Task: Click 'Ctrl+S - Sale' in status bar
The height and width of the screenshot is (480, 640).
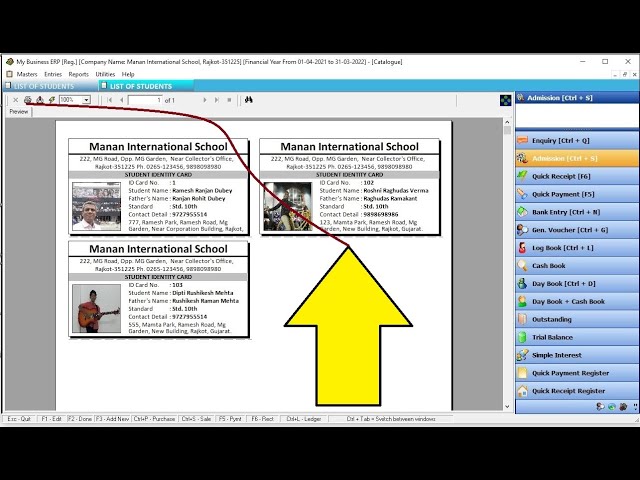Action: pos(196,419)
